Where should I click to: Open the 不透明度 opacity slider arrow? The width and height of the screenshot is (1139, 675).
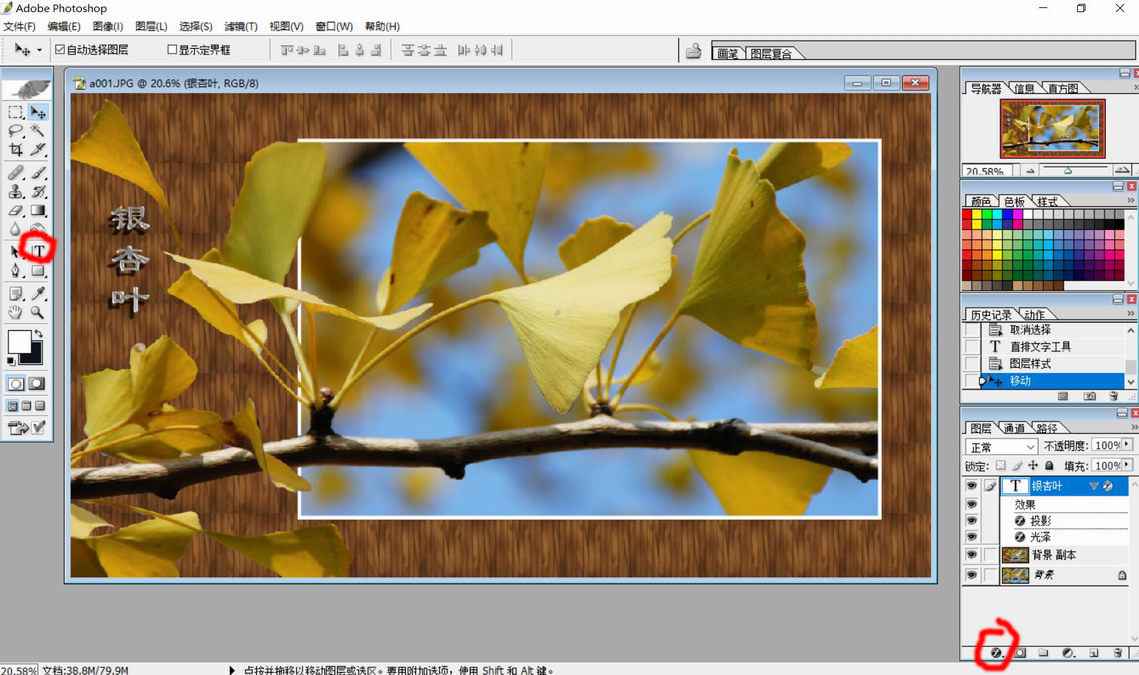click(x=1127, y=445)
